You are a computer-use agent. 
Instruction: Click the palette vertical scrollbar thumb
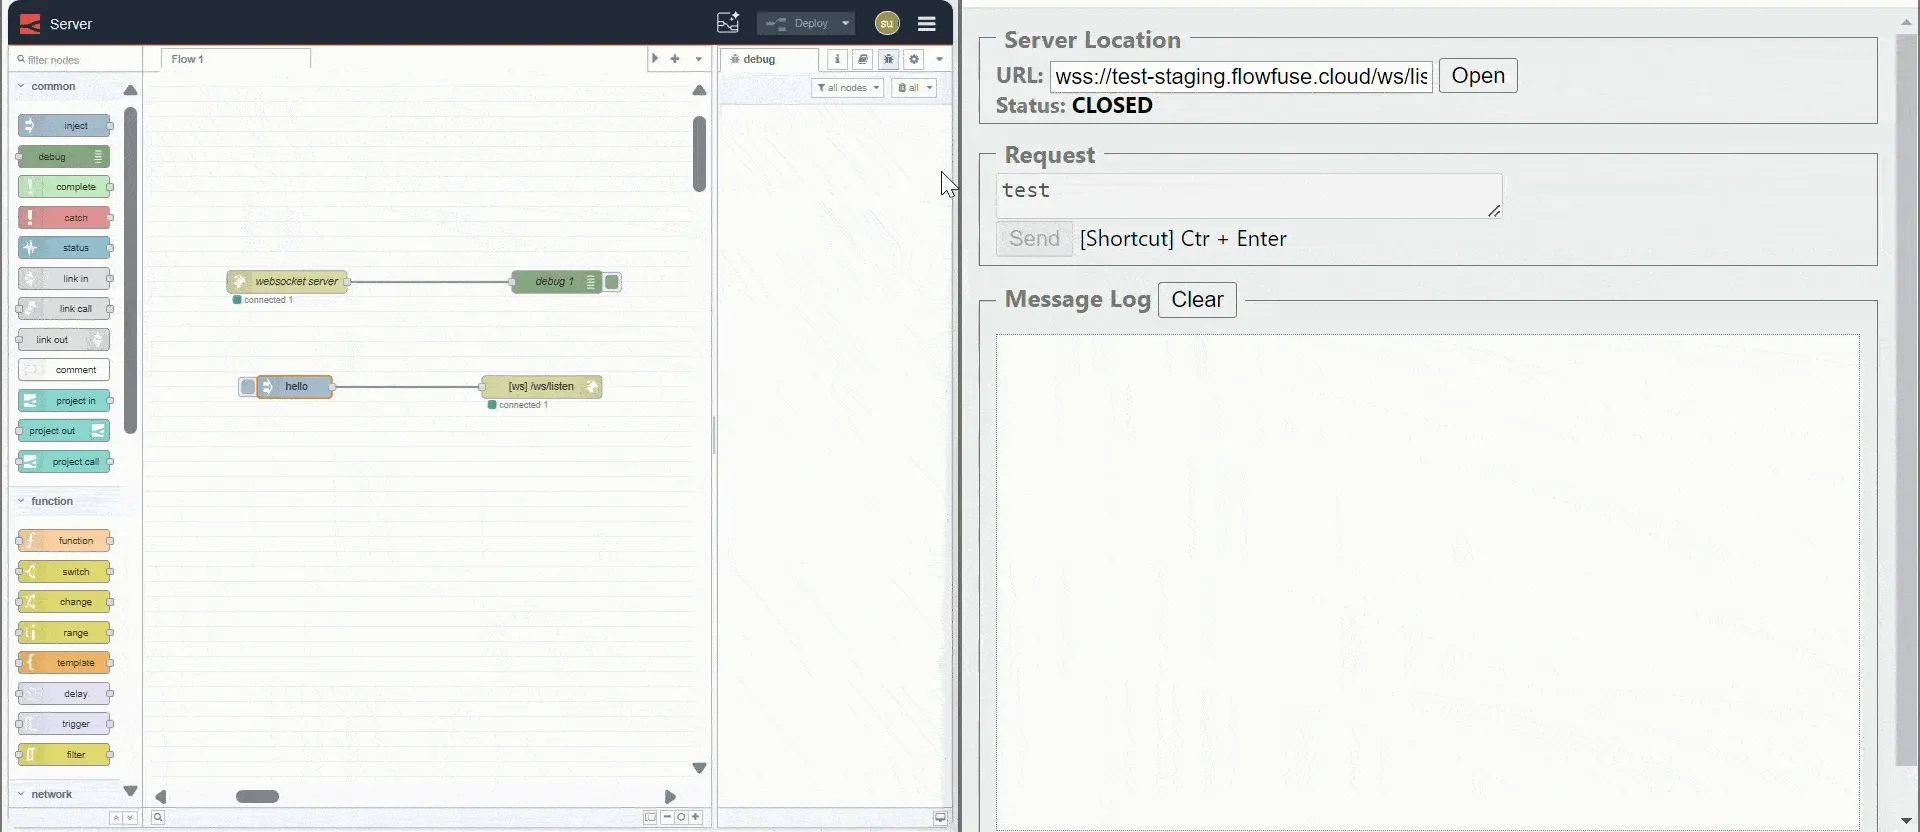coord(130,270)
